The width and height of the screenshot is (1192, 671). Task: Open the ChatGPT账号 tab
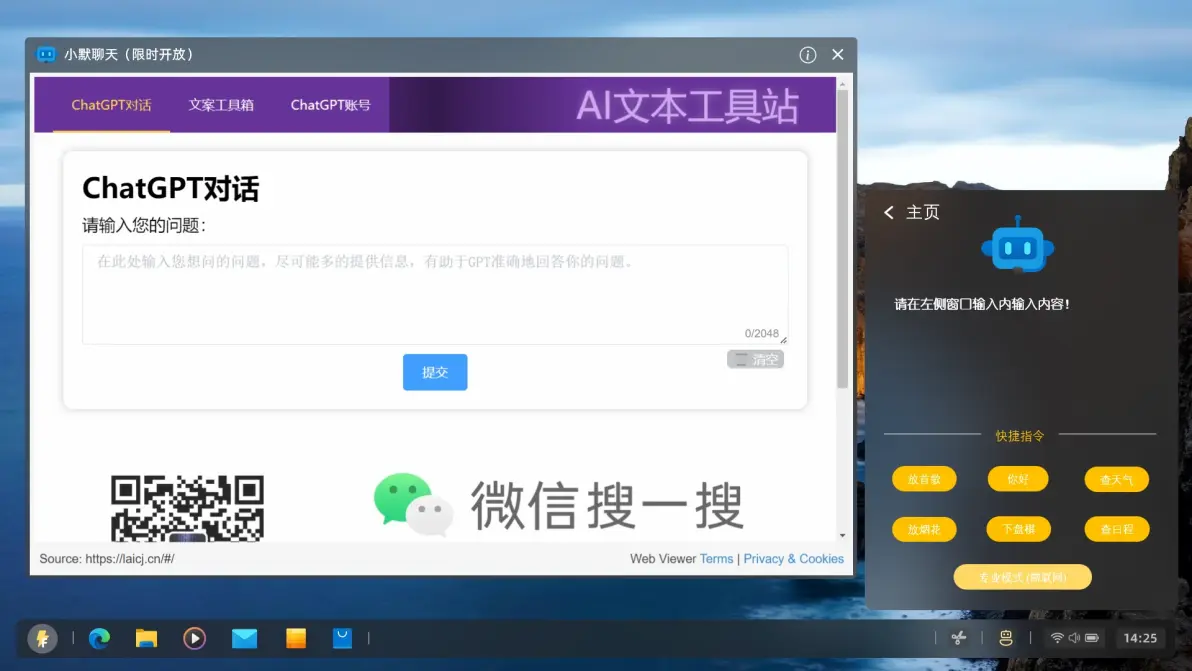[x=330, y=105]
